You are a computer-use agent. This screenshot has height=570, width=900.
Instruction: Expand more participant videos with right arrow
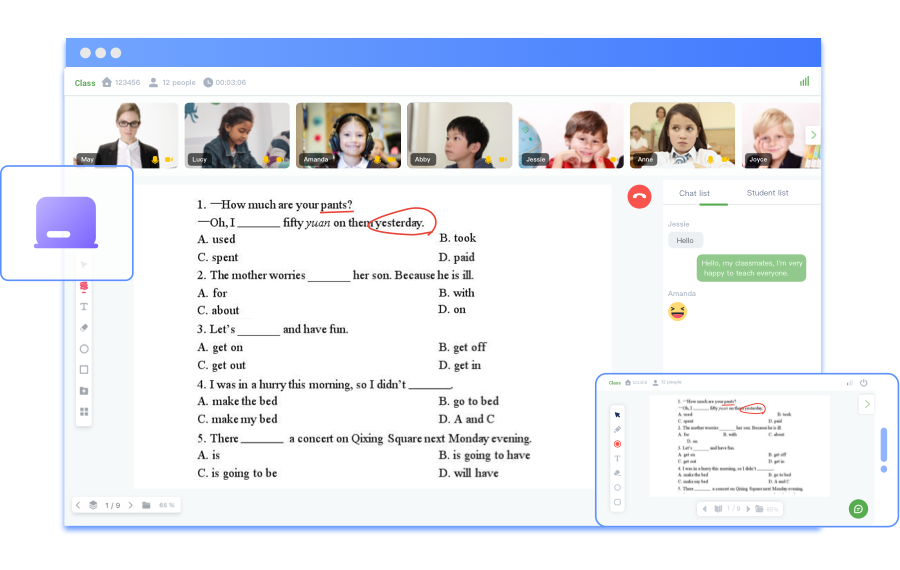(x=813, y=135)
